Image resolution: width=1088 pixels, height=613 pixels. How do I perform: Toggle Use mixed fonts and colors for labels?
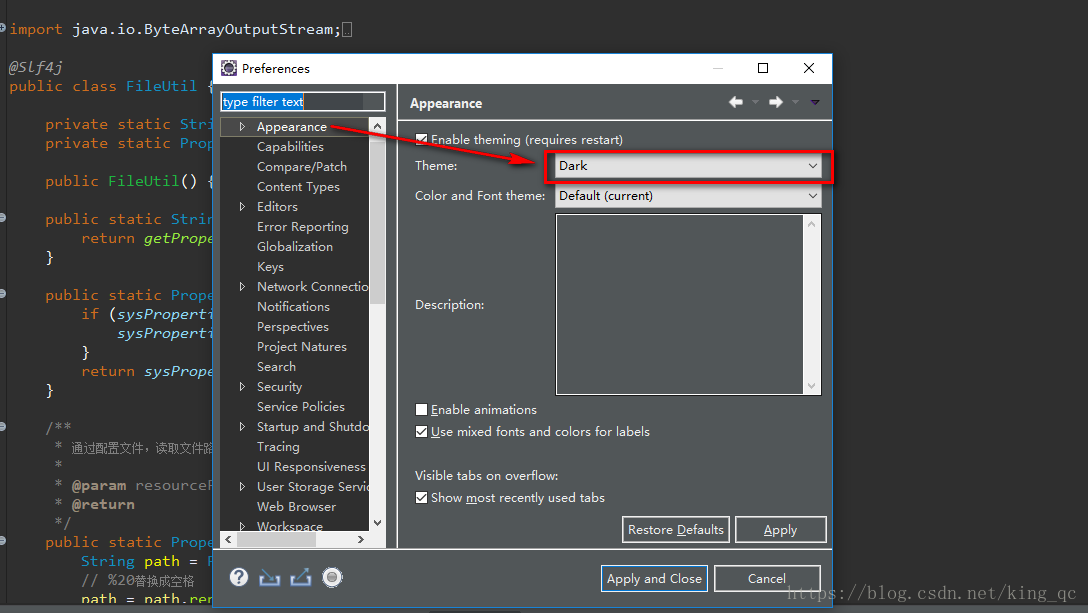[x=421, y=432]
